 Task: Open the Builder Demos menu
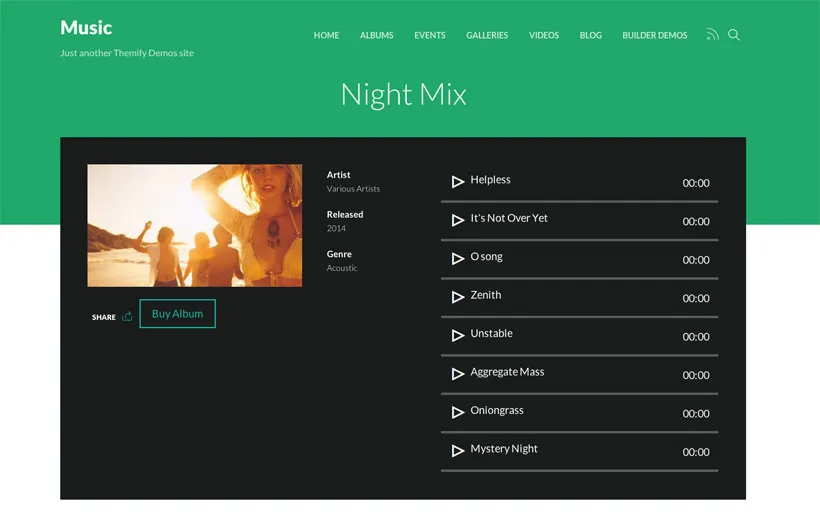tap(654, 36)
